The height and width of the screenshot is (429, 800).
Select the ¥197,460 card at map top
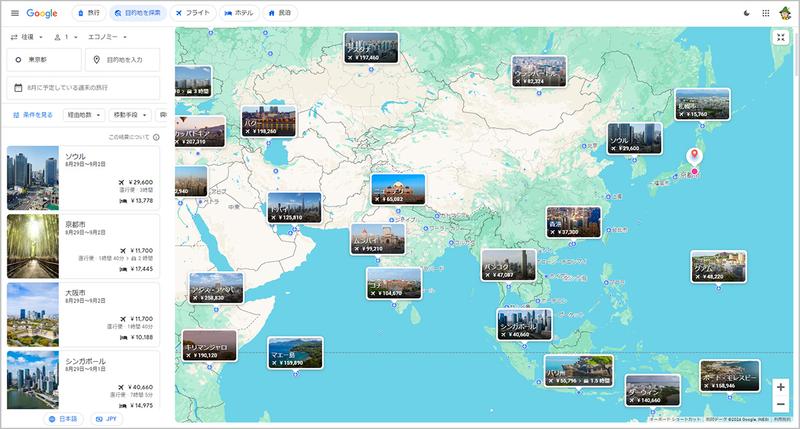371,47
